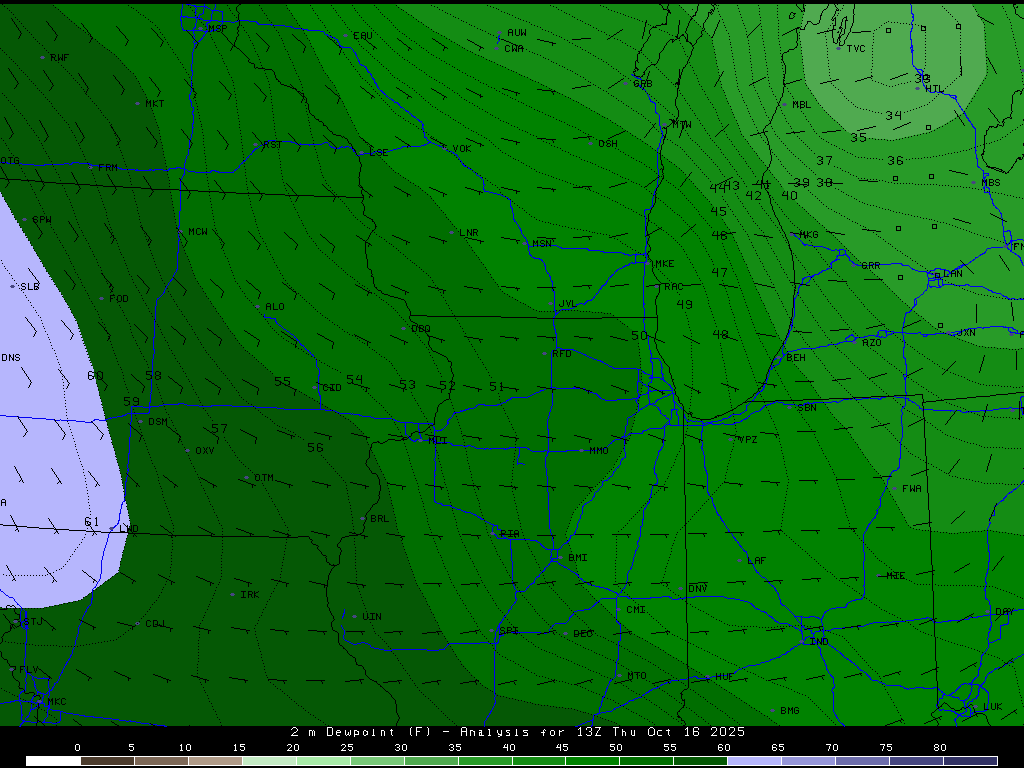Click the IRK station label
Viewport: 1024px width, 768px height.
tap(249, 594)
